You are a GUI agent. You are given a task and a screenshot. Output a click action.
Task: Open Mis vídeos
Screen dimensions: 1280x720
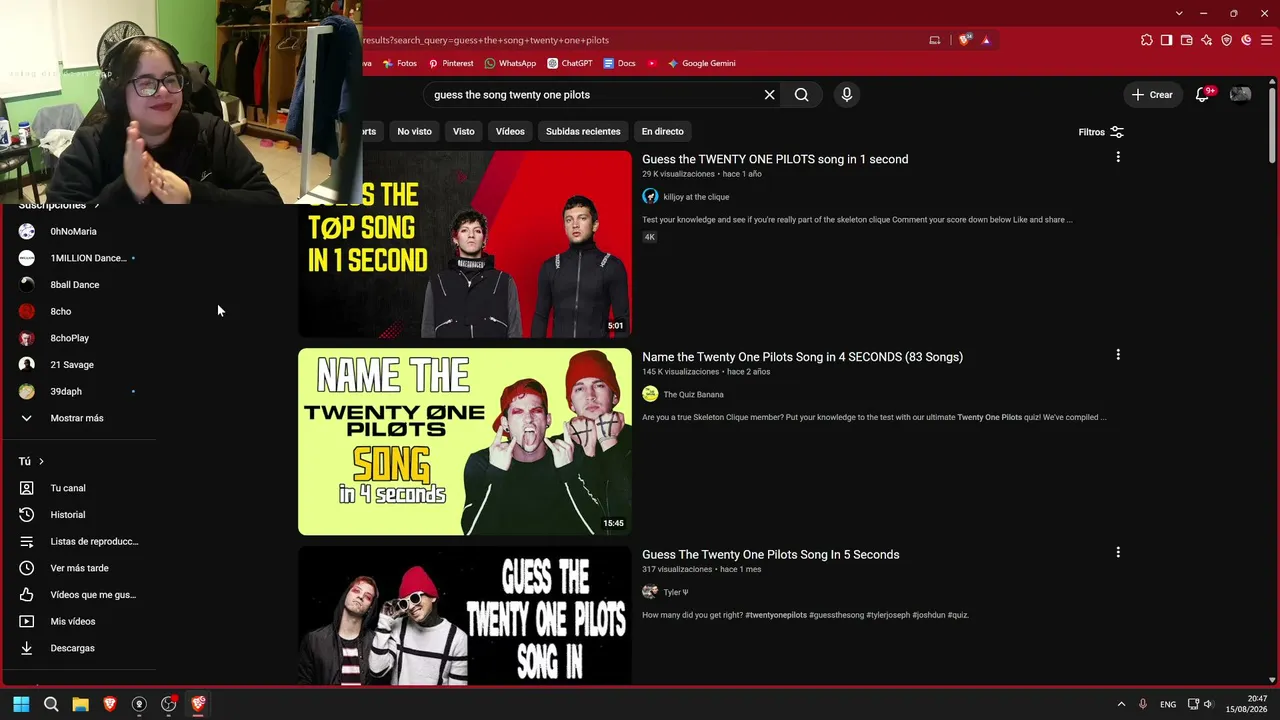pos(78,622)
